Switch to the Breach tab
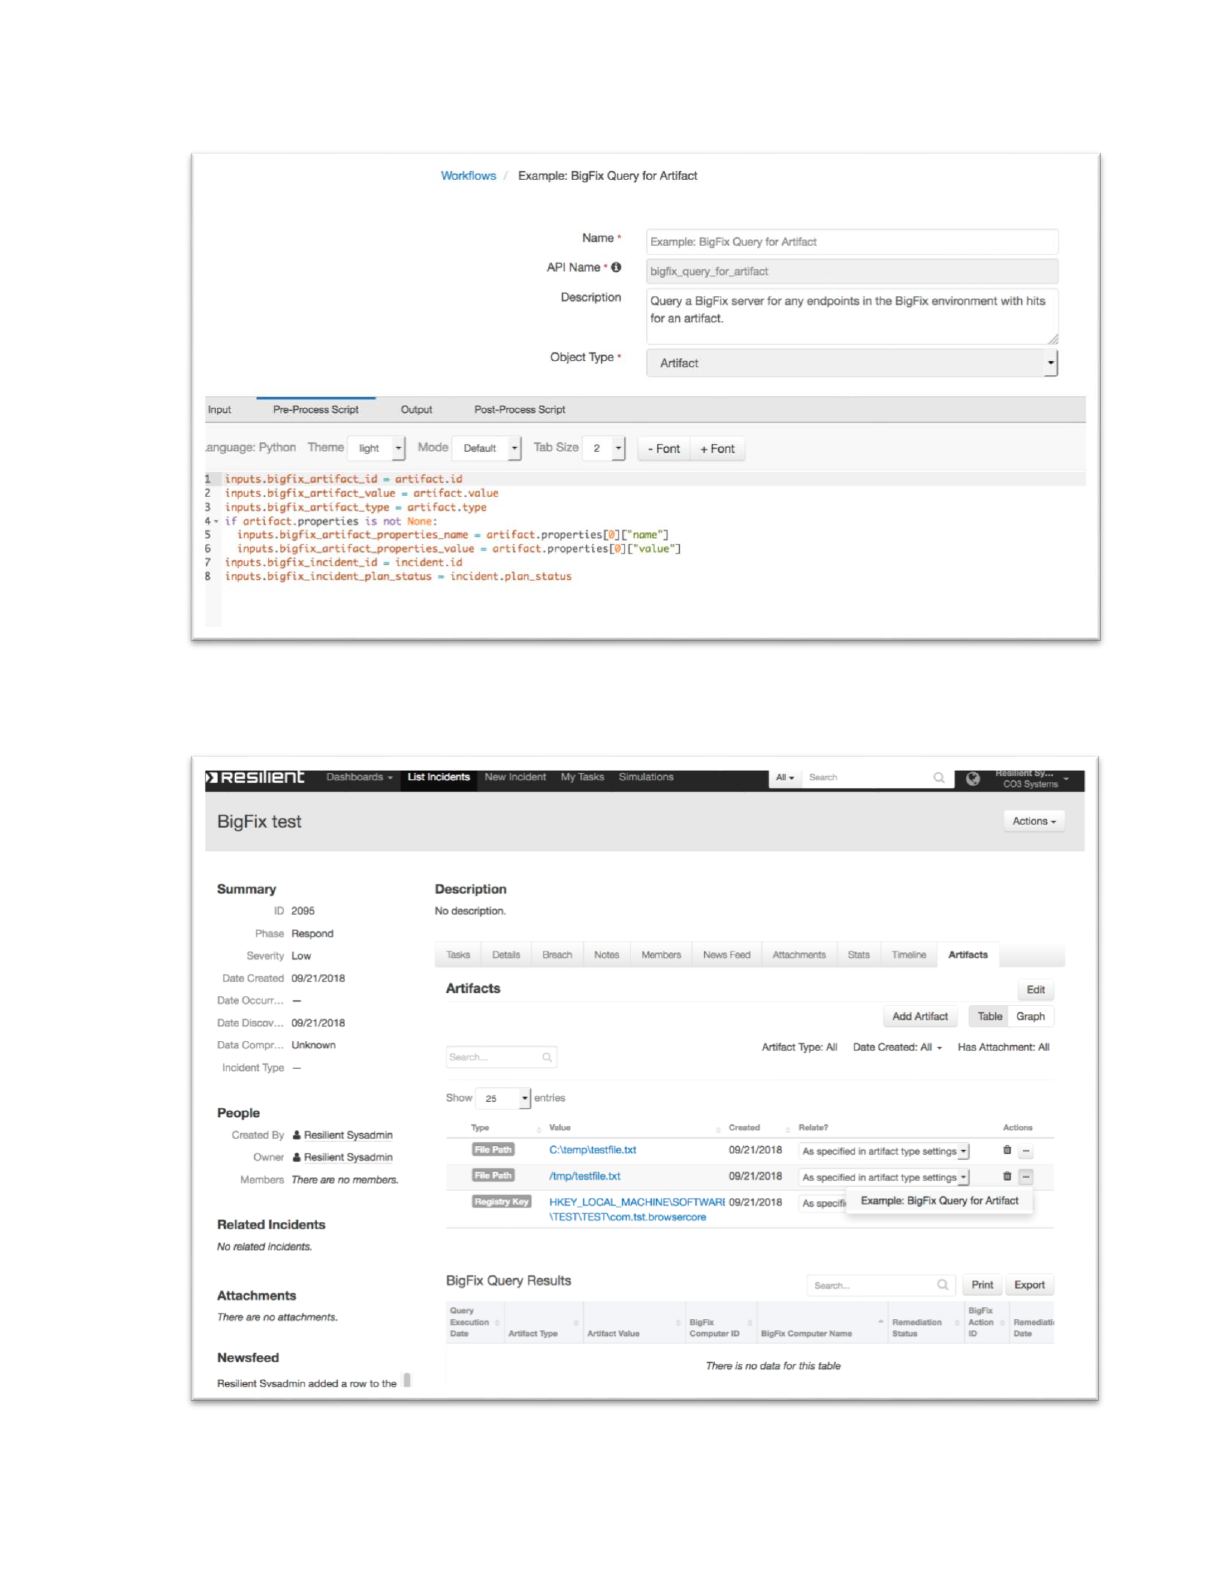Screen dimensions: 1224x1584 557,955
